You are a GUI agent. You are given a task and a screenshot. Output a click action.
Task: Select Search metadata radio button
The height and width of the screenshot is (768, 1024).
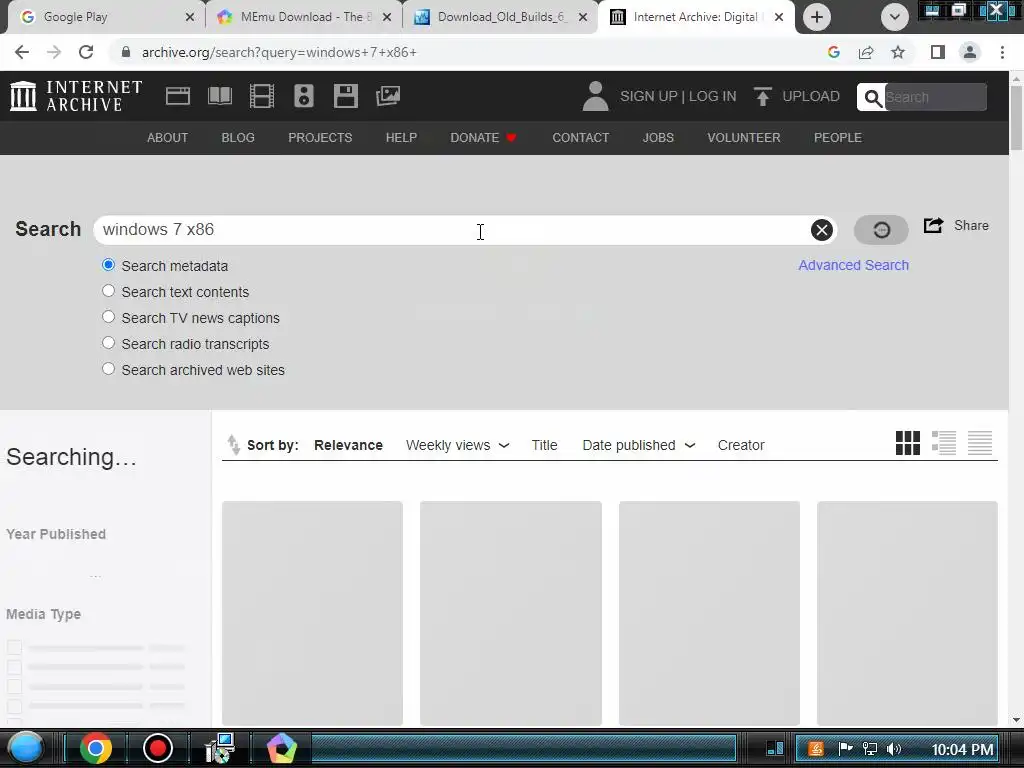point(108,265)
